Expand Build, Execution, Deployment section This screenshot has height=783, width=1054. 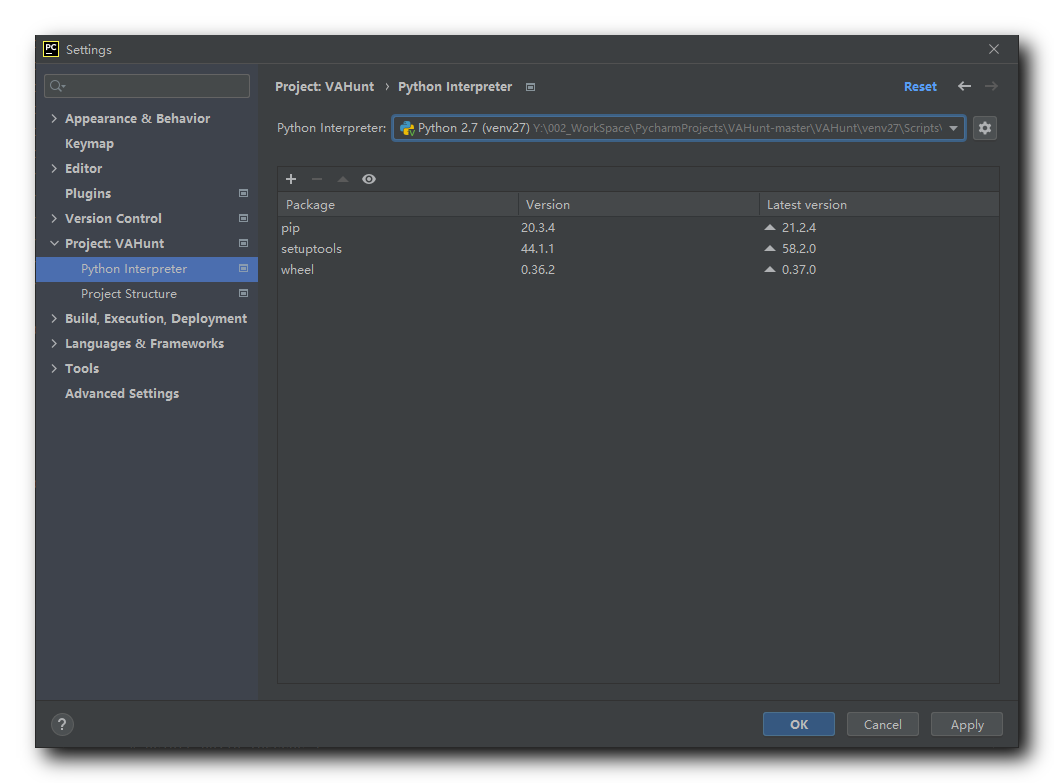click(54, 318)
